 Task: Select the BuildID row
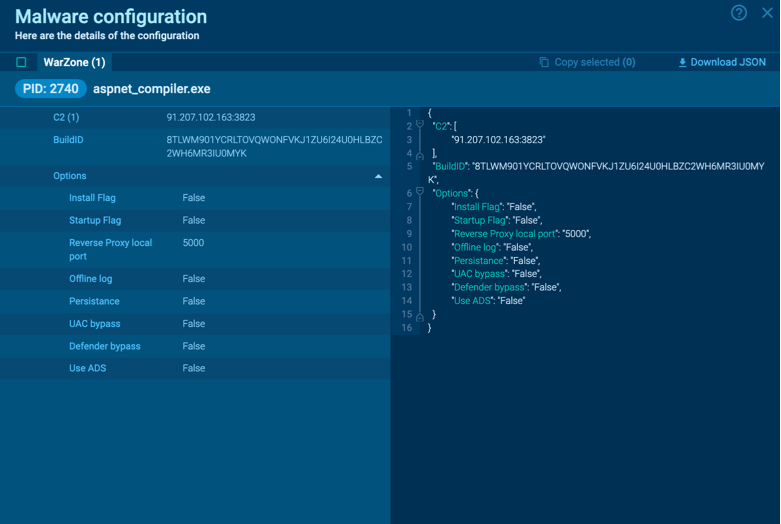coord(195,146)
